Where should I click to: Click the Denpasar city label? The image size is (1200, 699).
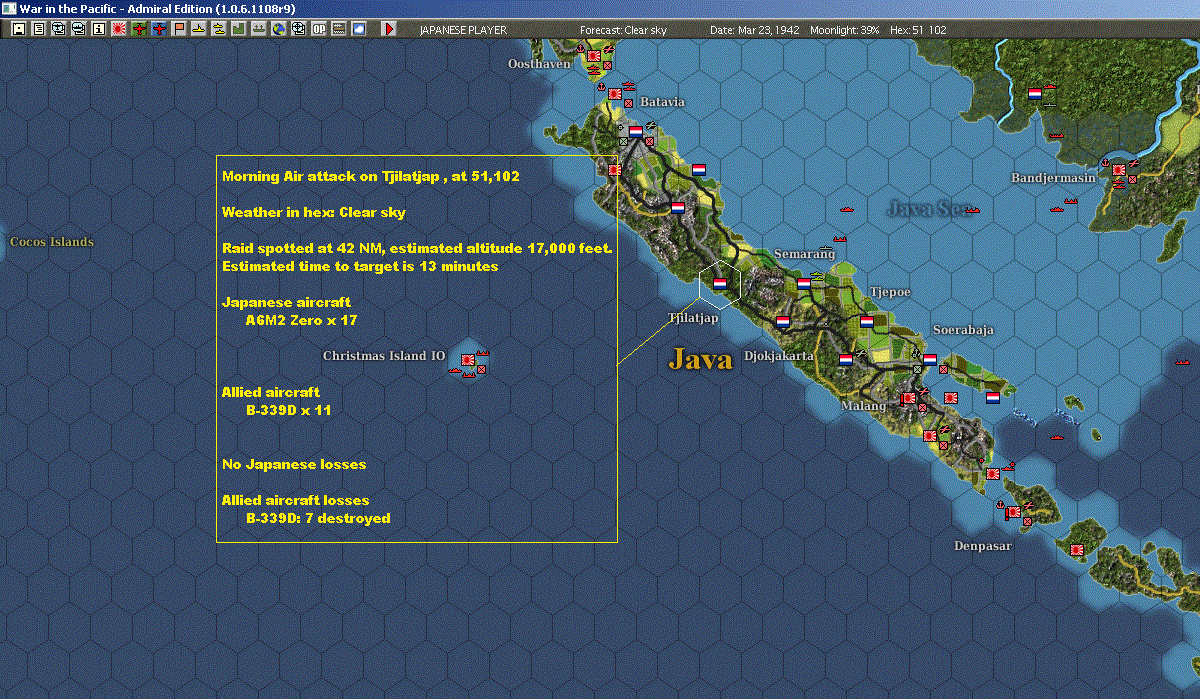tap(983, 546)
